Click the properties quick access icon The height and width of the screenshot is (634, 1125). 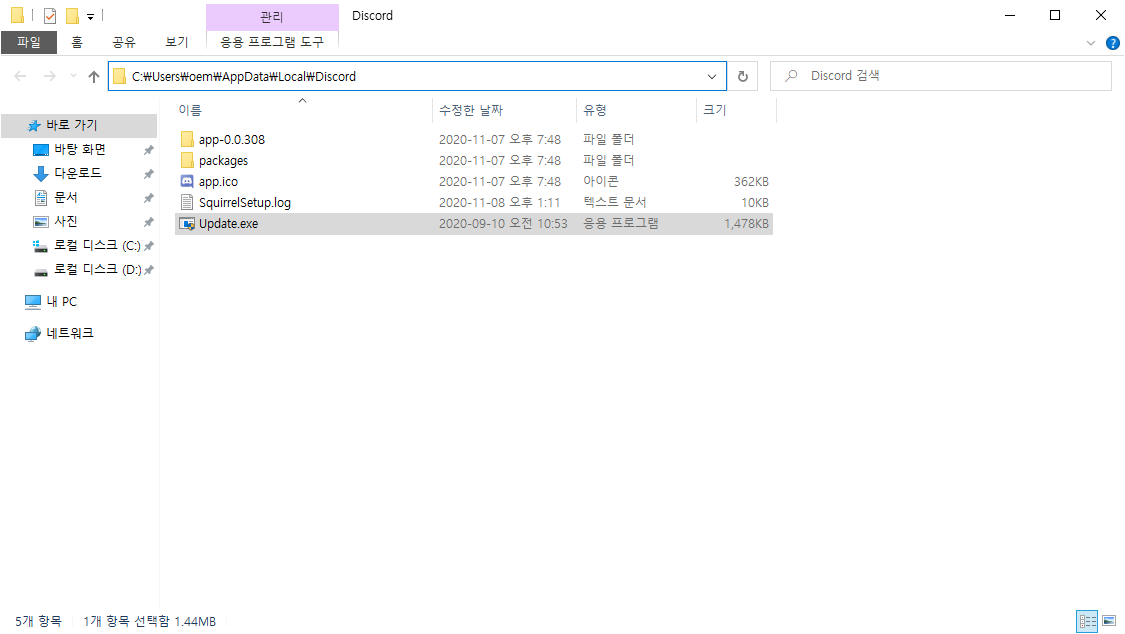(50, 15)
